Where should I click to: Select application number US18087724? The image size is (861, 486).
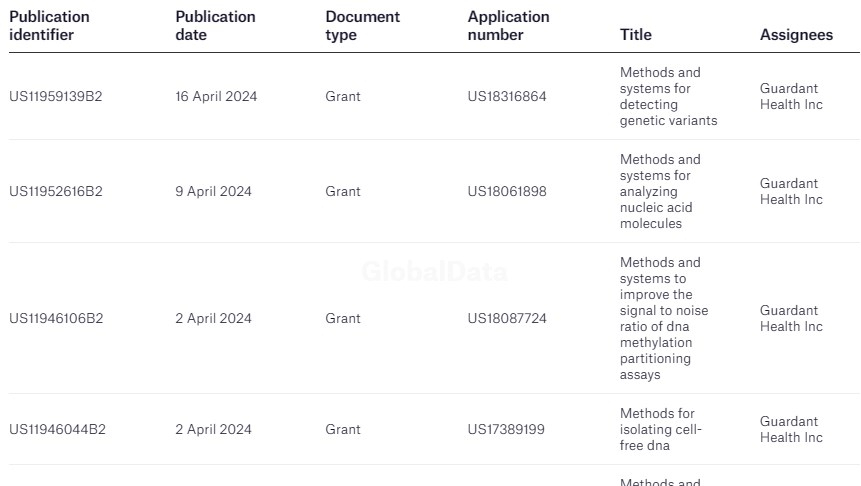507,319
